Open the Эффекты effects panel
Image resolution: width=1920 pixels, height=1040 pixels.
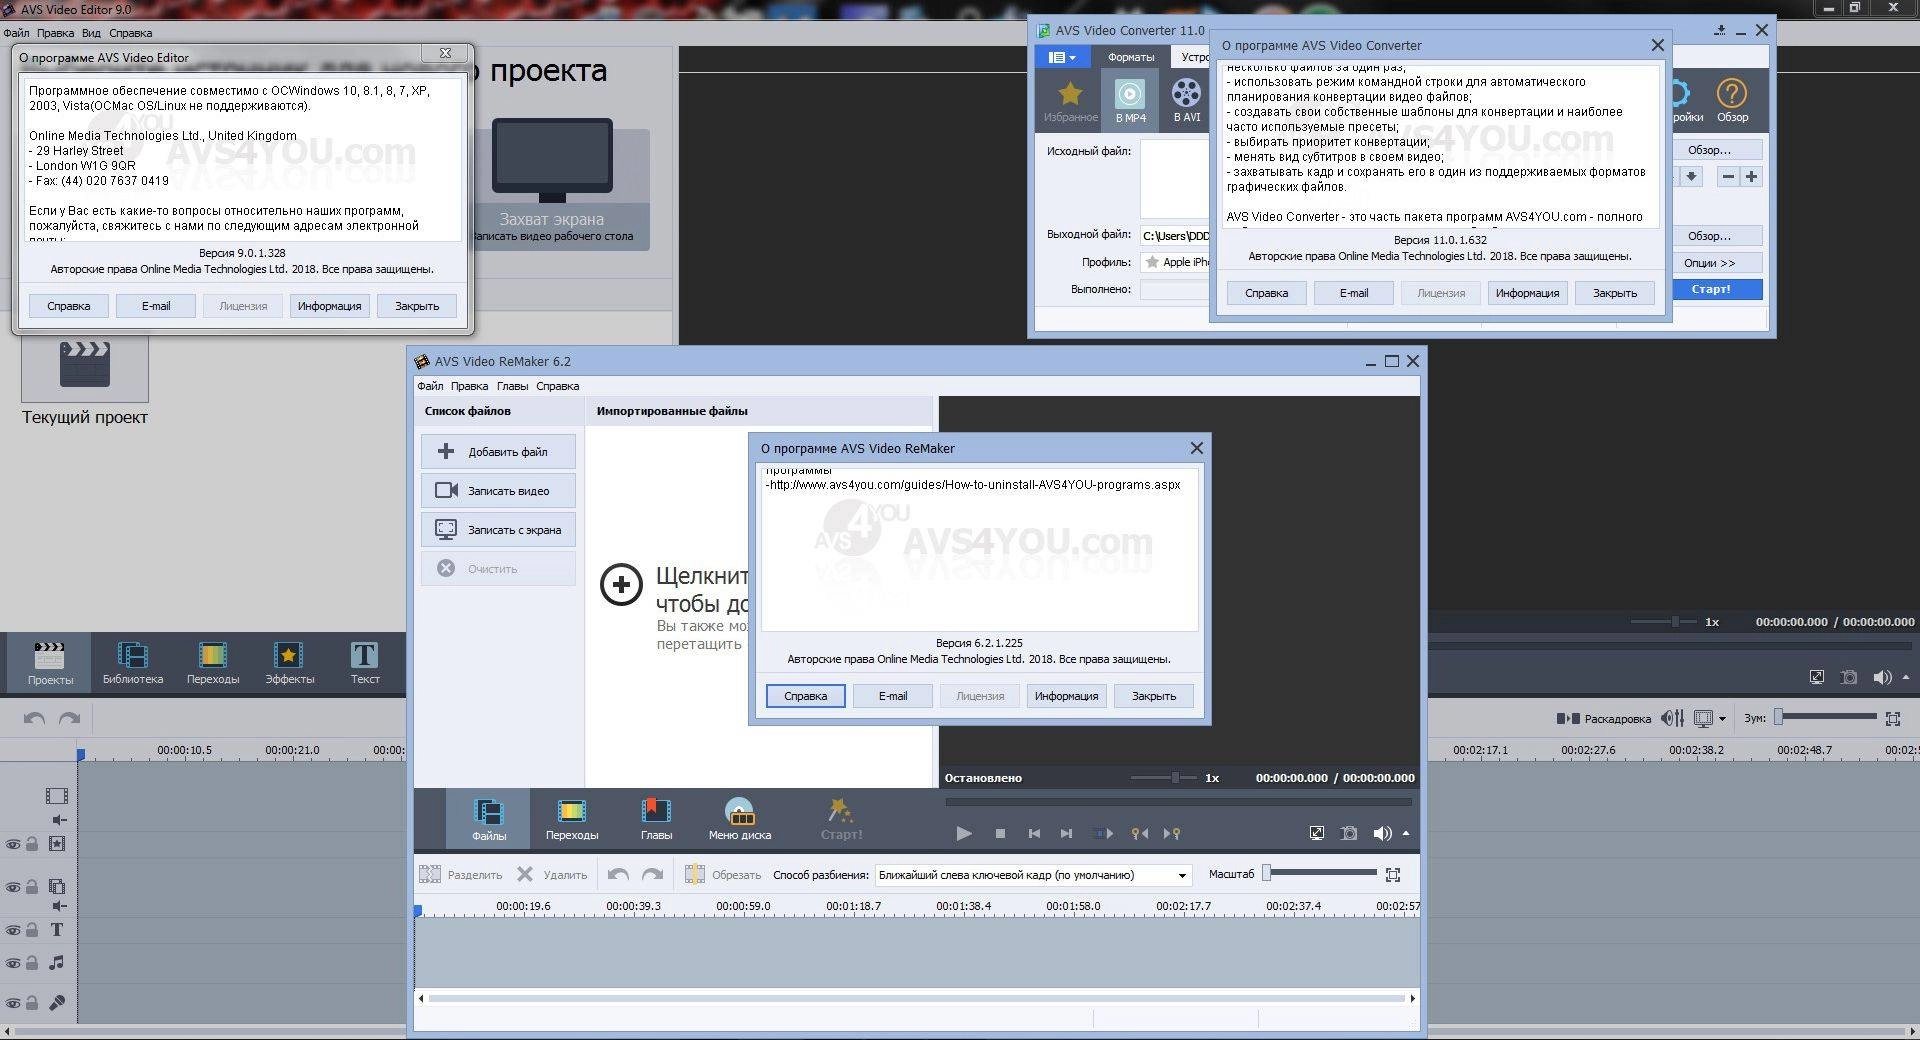point(289,662)
